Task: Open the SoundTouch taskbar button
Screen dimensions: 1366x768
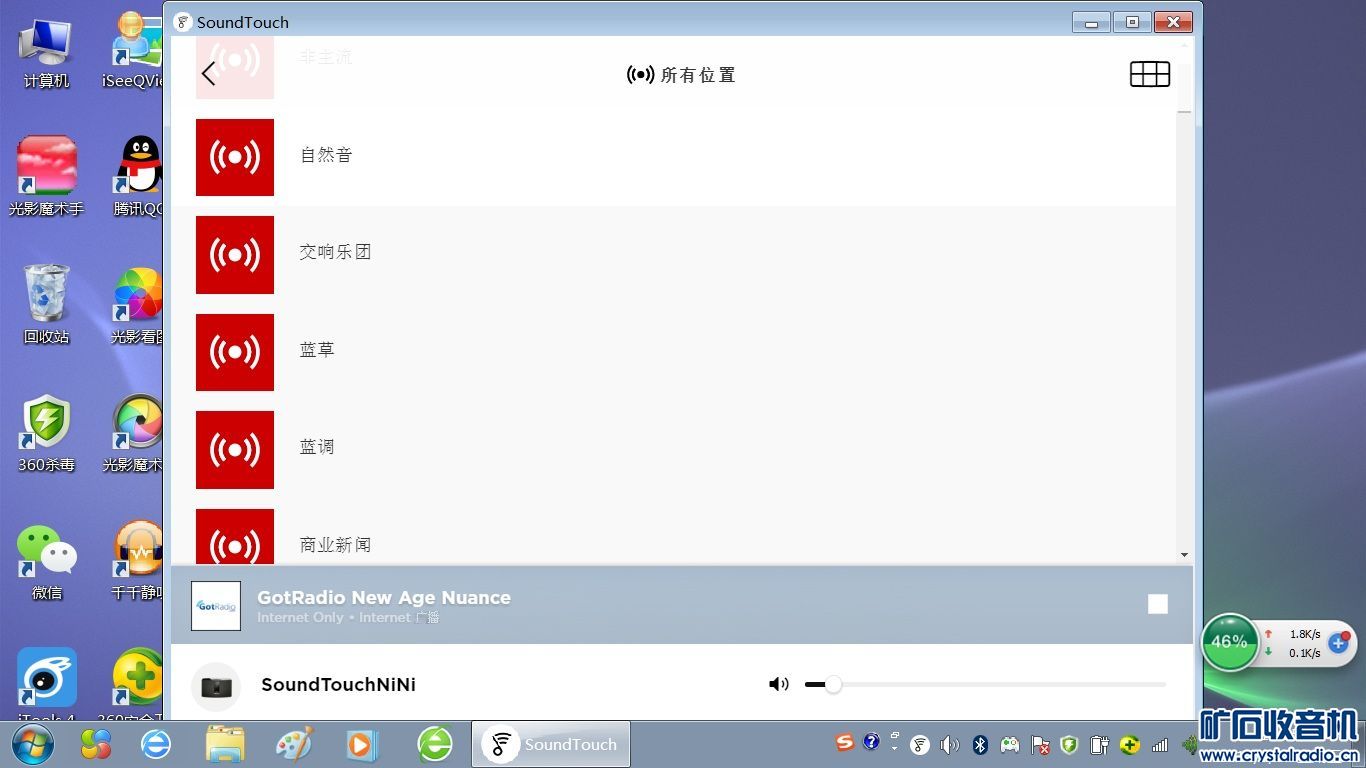Action: tap(551, 744)
